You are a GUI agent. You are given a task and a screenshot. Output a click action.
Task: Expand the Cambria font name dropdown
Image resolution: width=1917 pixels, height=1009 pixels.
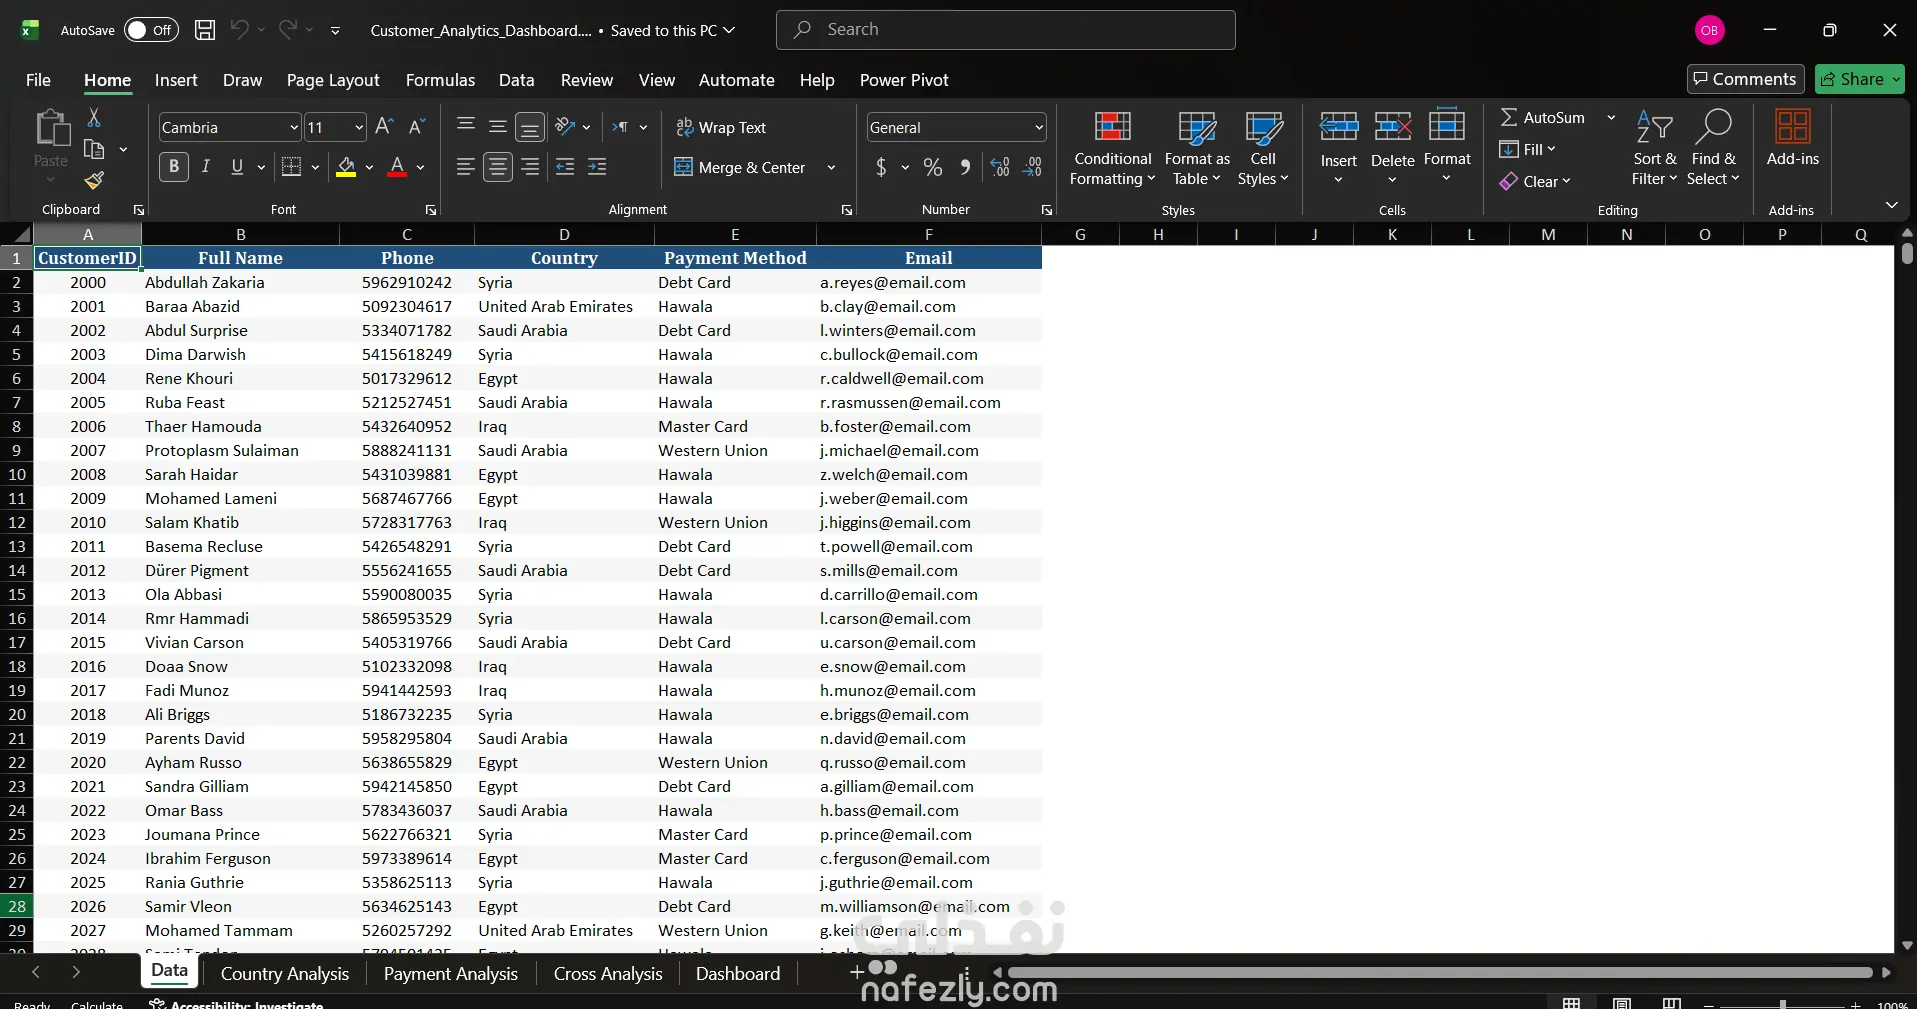tap(294, 128)
